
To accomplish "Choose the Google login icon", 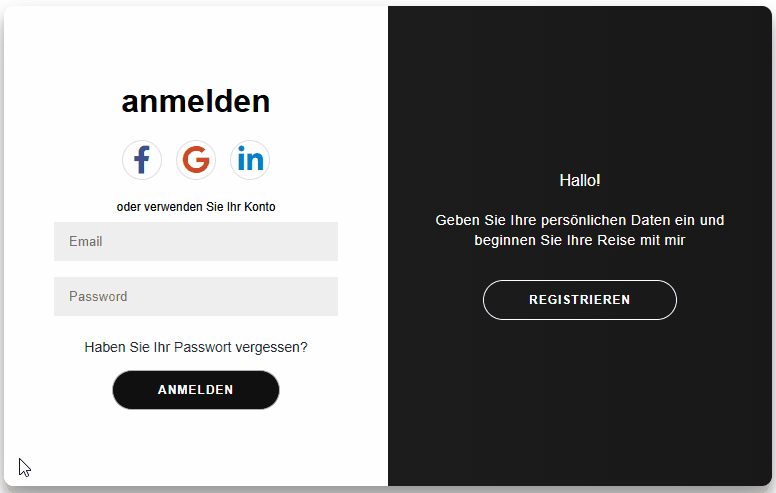I will [196, 160].
